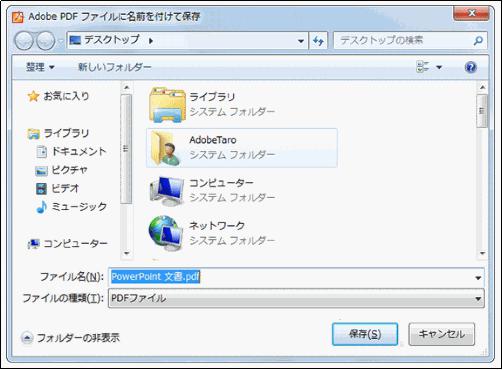Open ビデオ in navigation pane

65,189
